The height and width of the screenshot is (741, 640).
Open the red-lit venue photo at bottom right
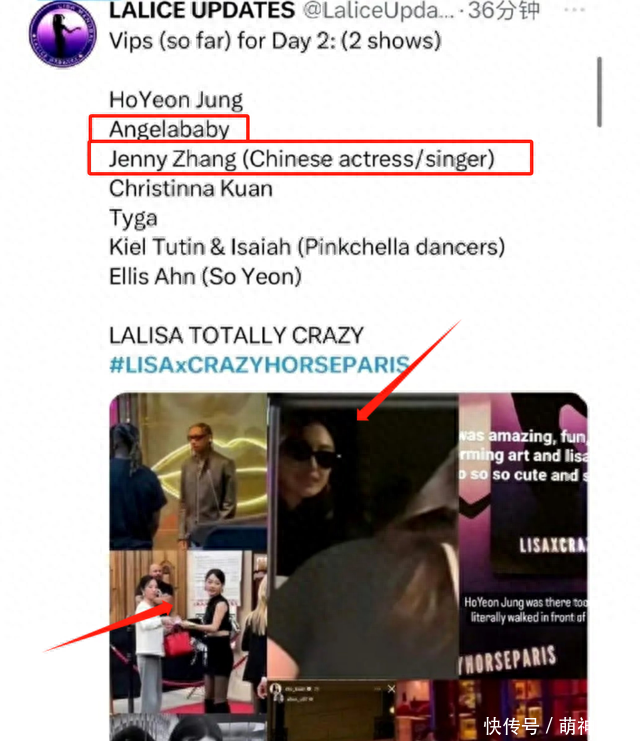(x=492, y=711)
